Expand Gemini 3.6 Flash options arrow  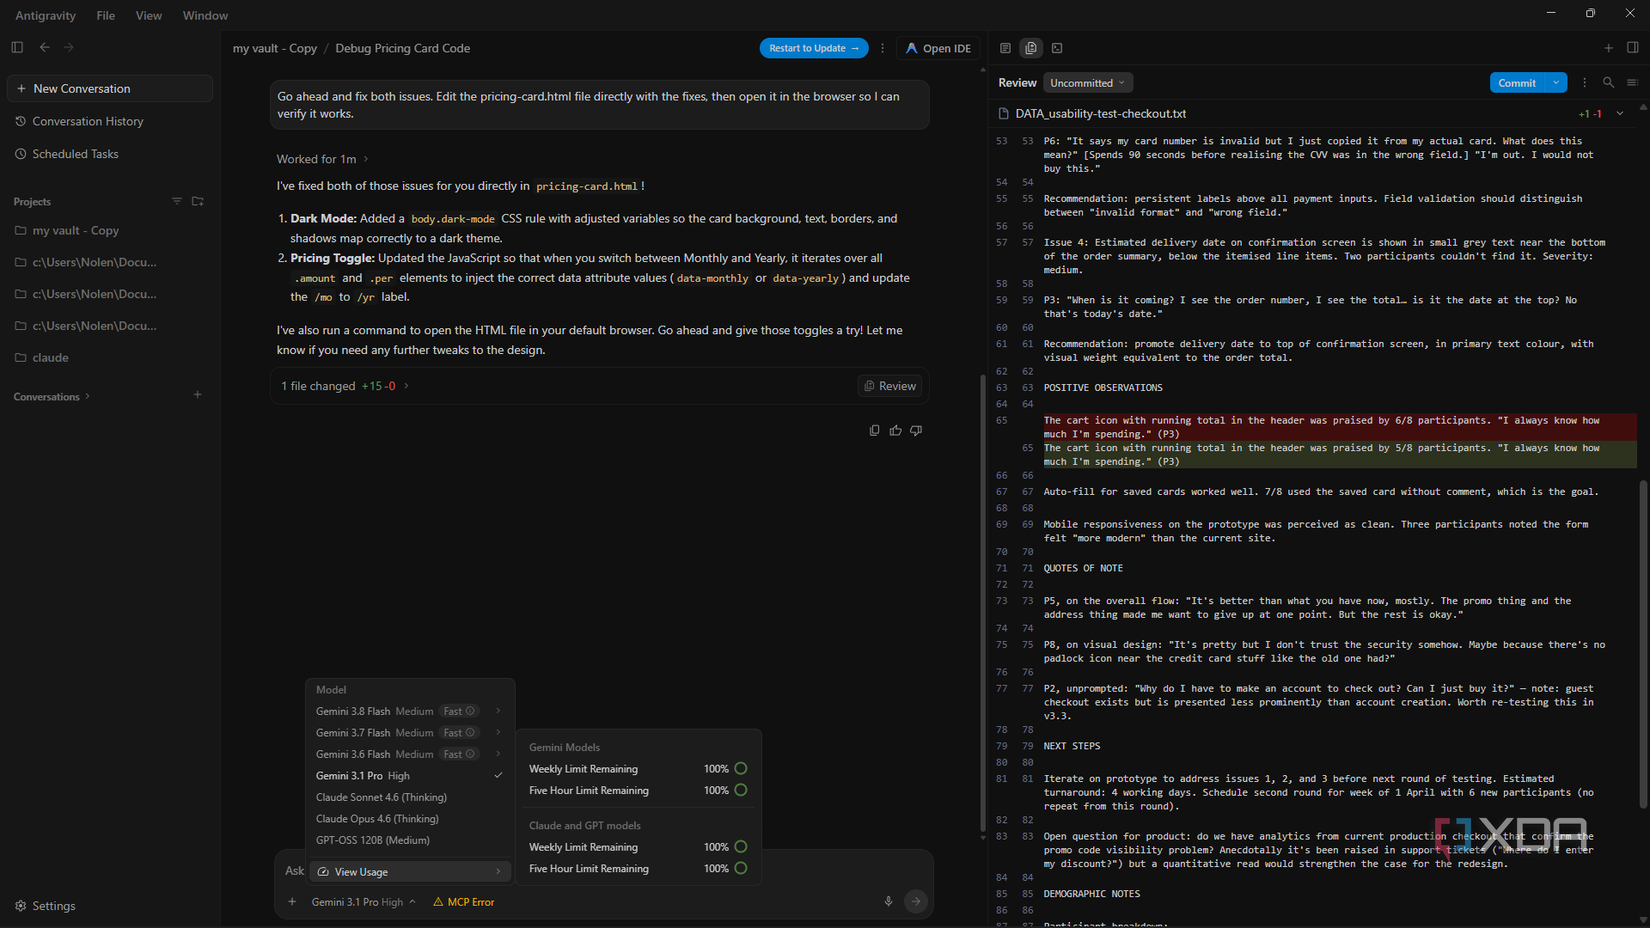click(498, 754)
